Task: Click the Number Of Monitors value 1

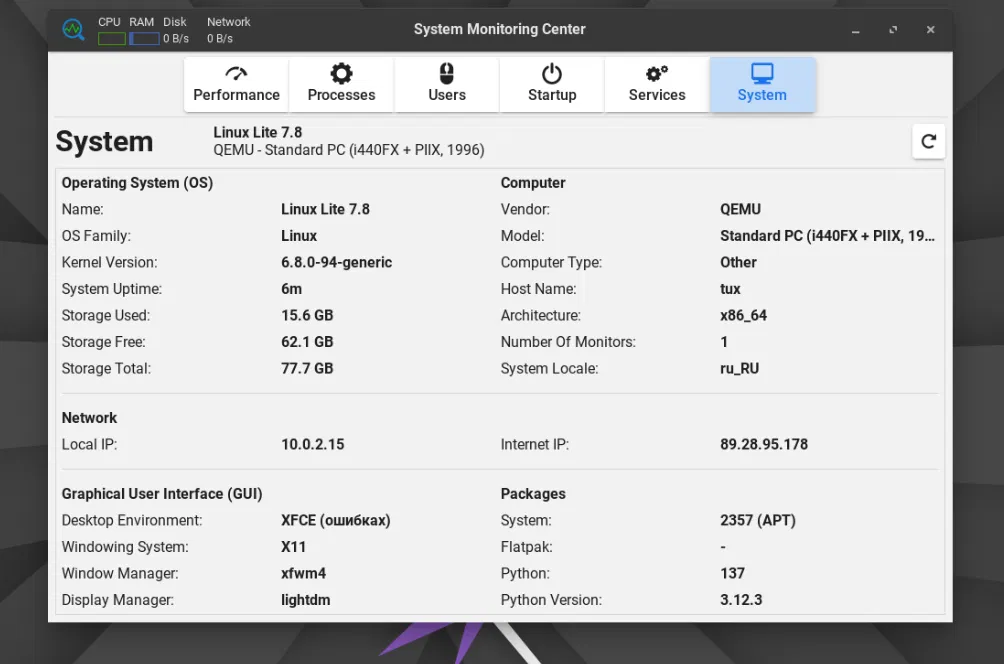Action: (724, 342)
